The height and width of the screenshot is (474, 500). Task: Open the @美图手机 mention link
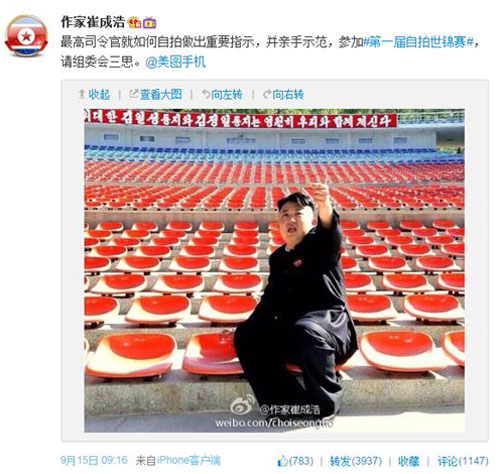[x=175, y=62]
